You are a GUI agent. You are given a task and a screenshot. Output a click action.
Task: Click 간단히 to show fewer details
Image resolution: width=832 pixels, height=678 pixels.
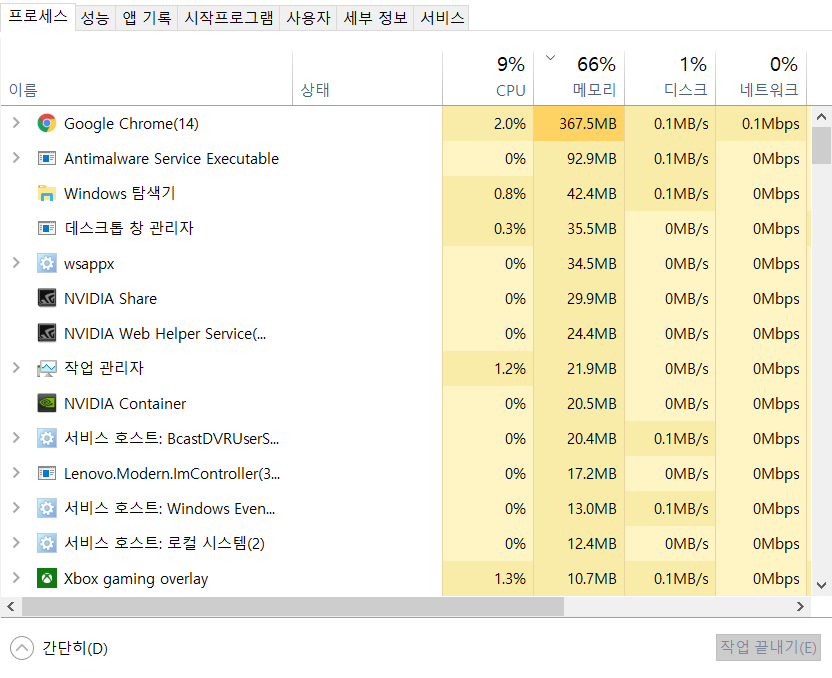pyautogui.click(x=59, y=648)
